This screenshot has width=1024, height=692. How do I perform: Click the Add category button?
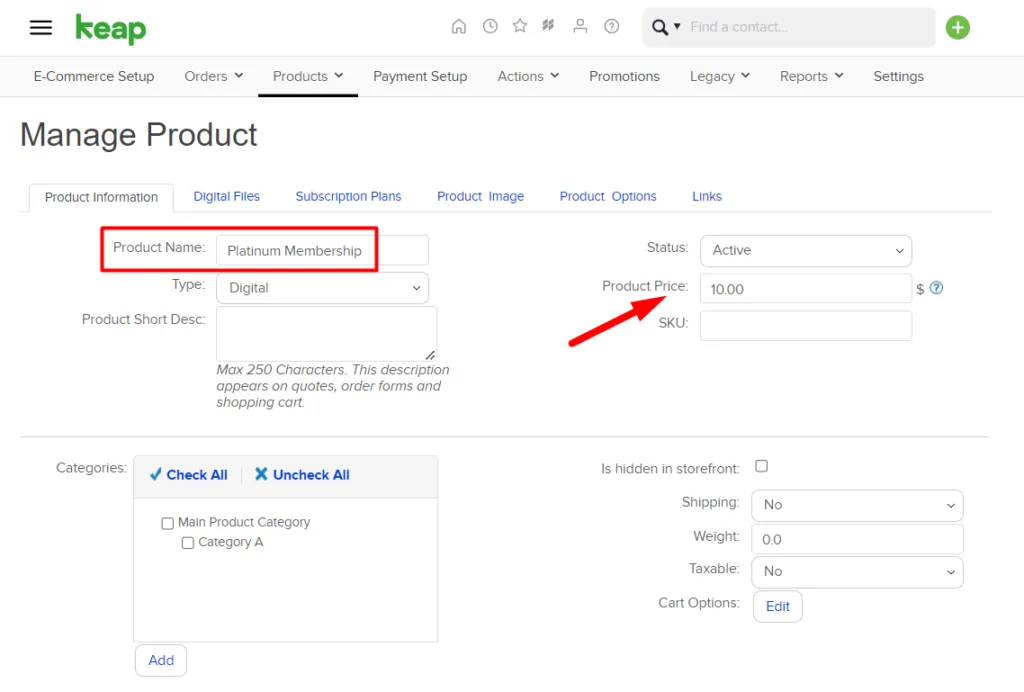161,661
